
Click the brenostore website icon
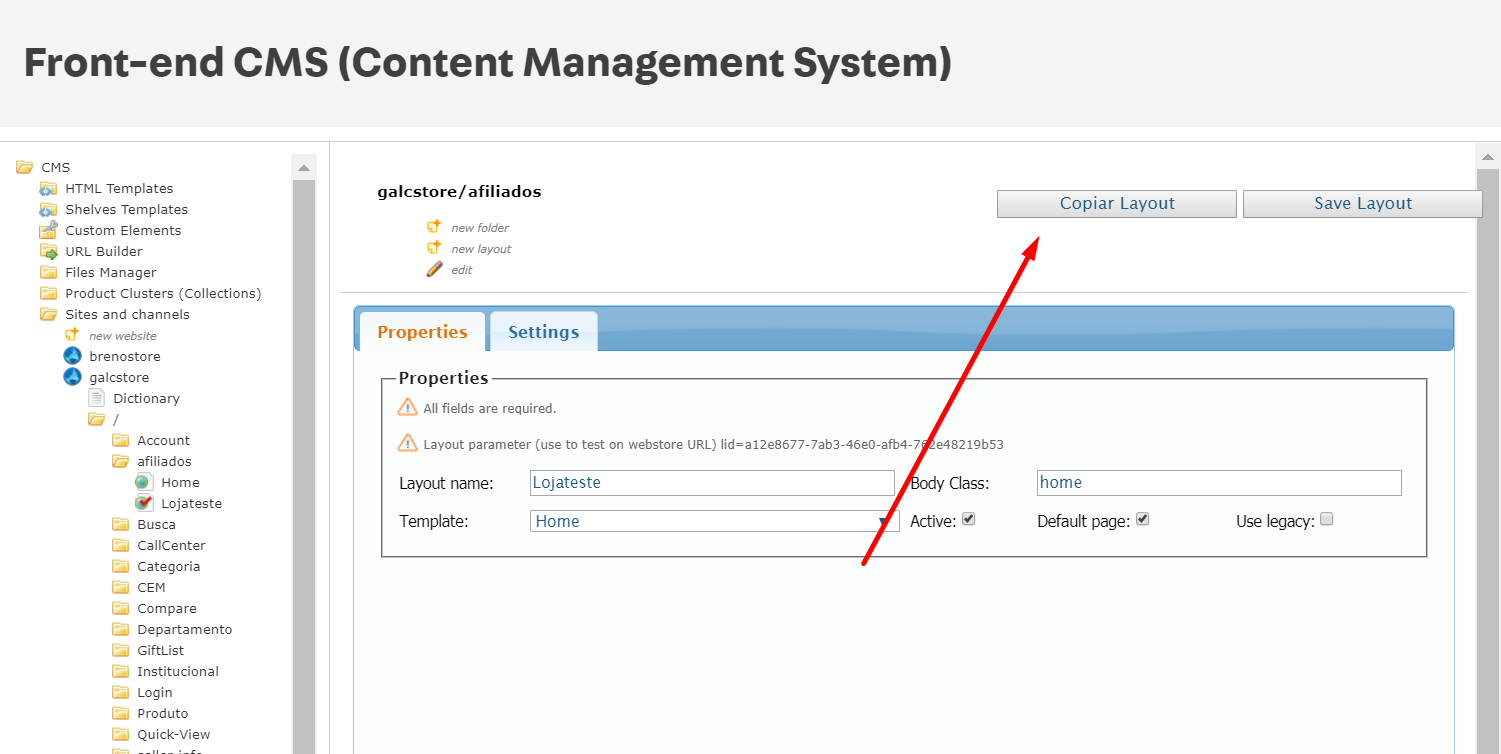pyautogui.click(x=72, y=356)
